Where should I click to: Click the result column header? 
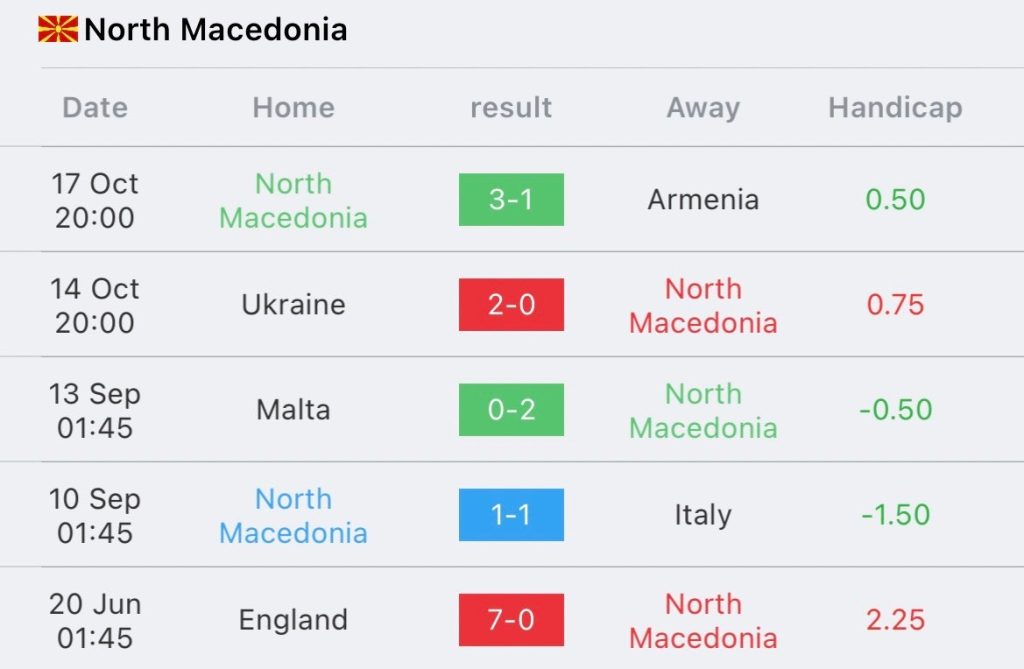[511, 108]
